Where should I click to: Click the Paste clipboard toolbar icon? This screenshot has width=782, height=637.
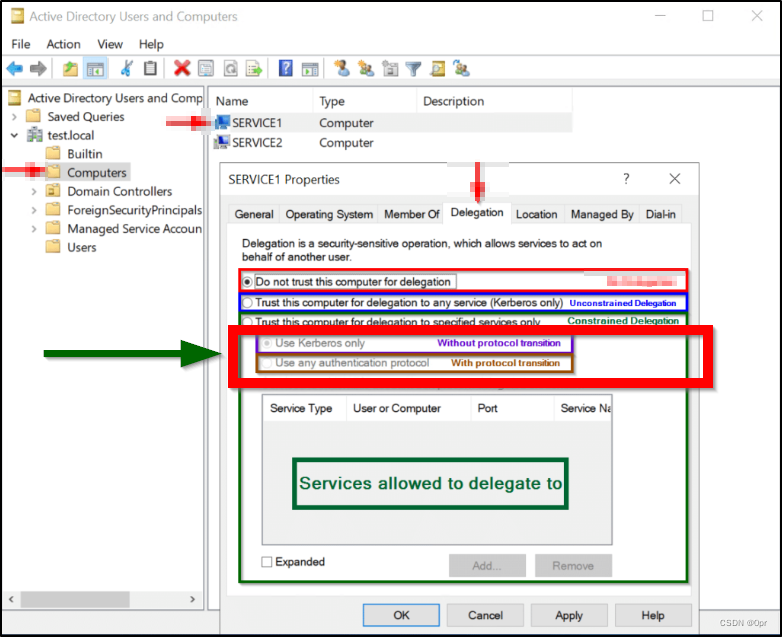(150, 68)
